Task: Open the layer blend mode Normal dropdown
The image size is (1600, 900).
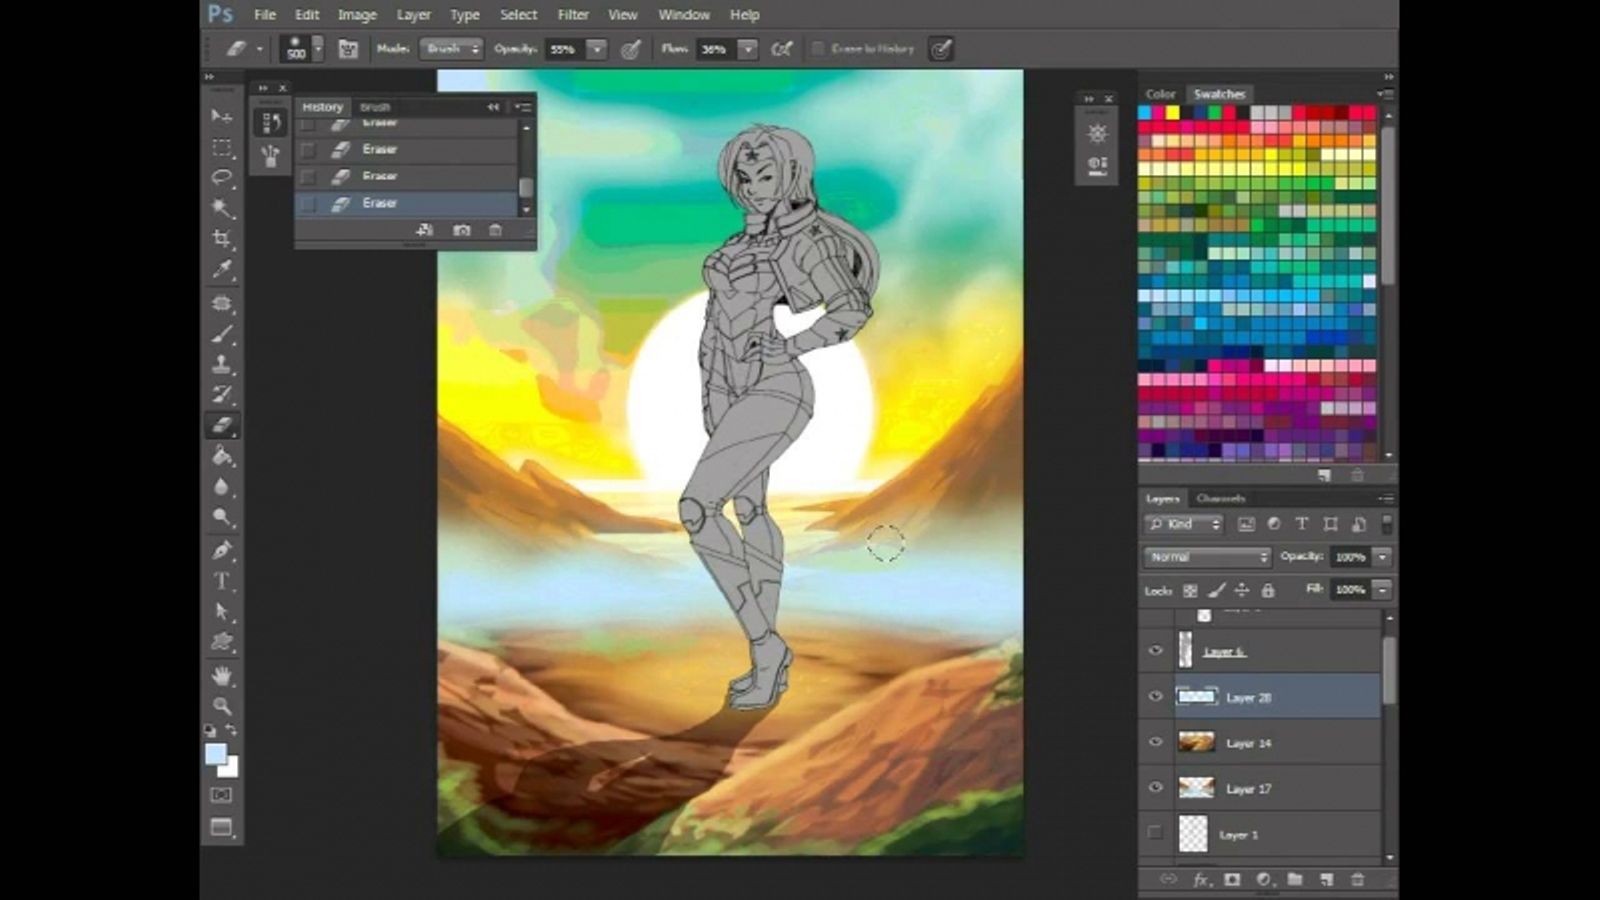Action: (x=1207, y=557)
